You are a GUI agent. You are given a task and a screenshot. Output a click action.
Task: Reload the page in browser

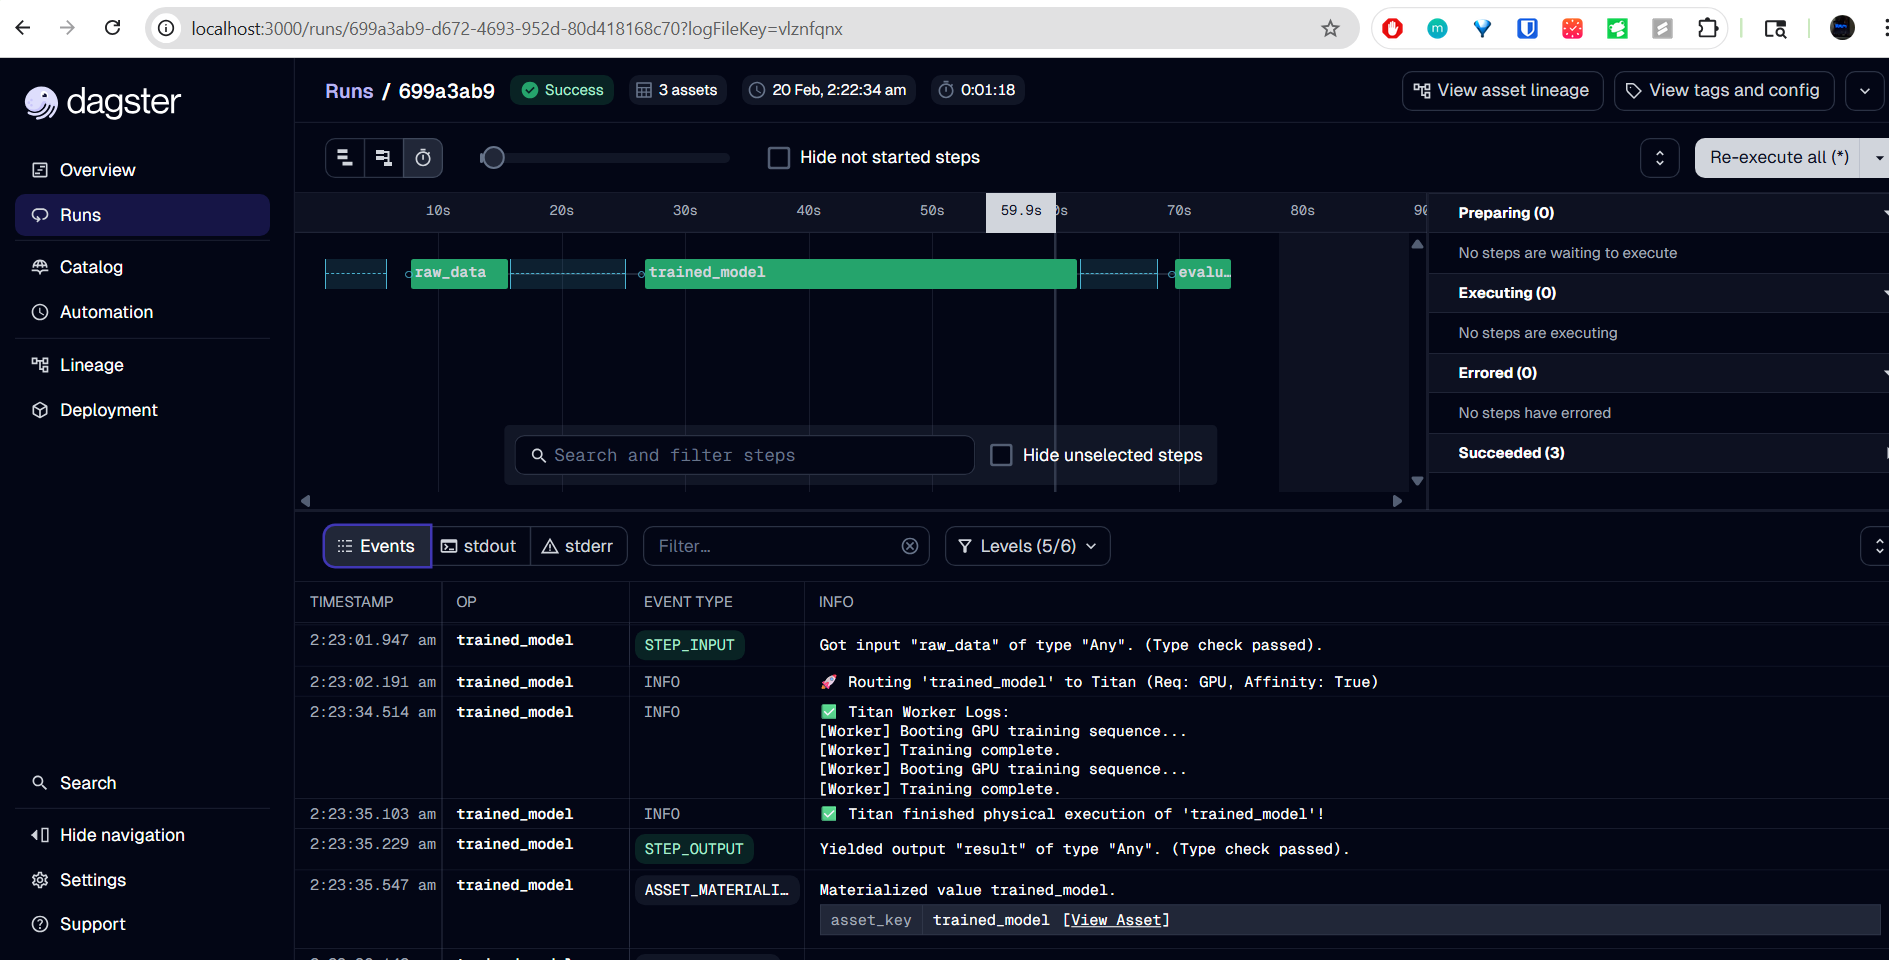point(113,28)
